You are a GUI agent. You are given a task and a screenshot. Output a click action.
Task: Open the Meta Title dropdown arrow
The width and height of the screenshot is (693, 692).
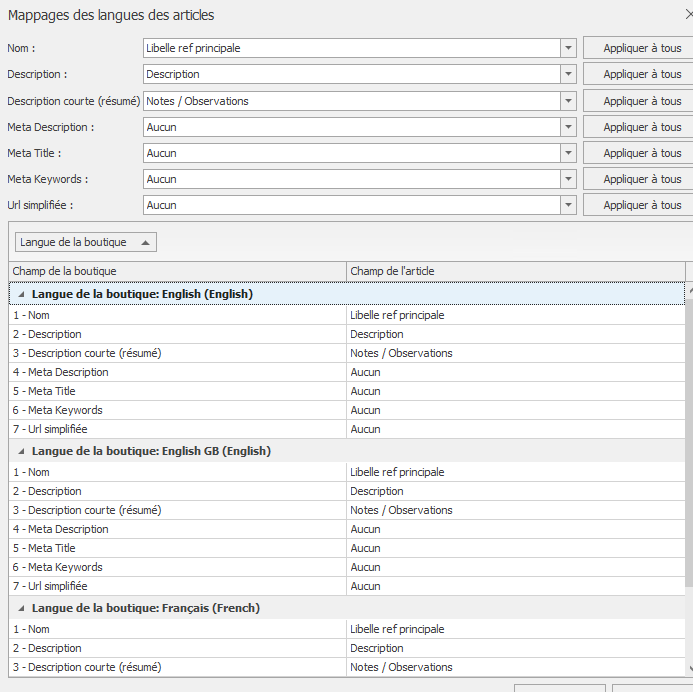(568, 153)
